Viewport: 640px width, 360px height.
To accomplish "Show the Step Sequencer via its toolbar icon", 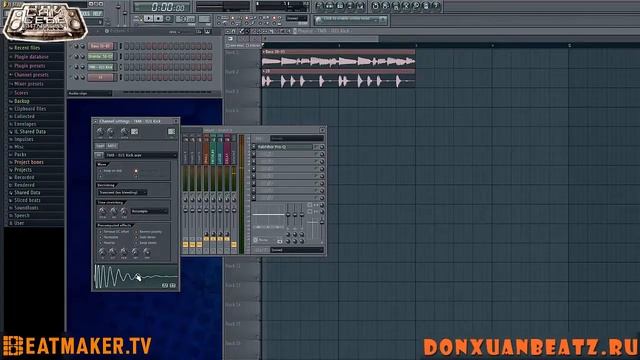I will click(330, 6).
